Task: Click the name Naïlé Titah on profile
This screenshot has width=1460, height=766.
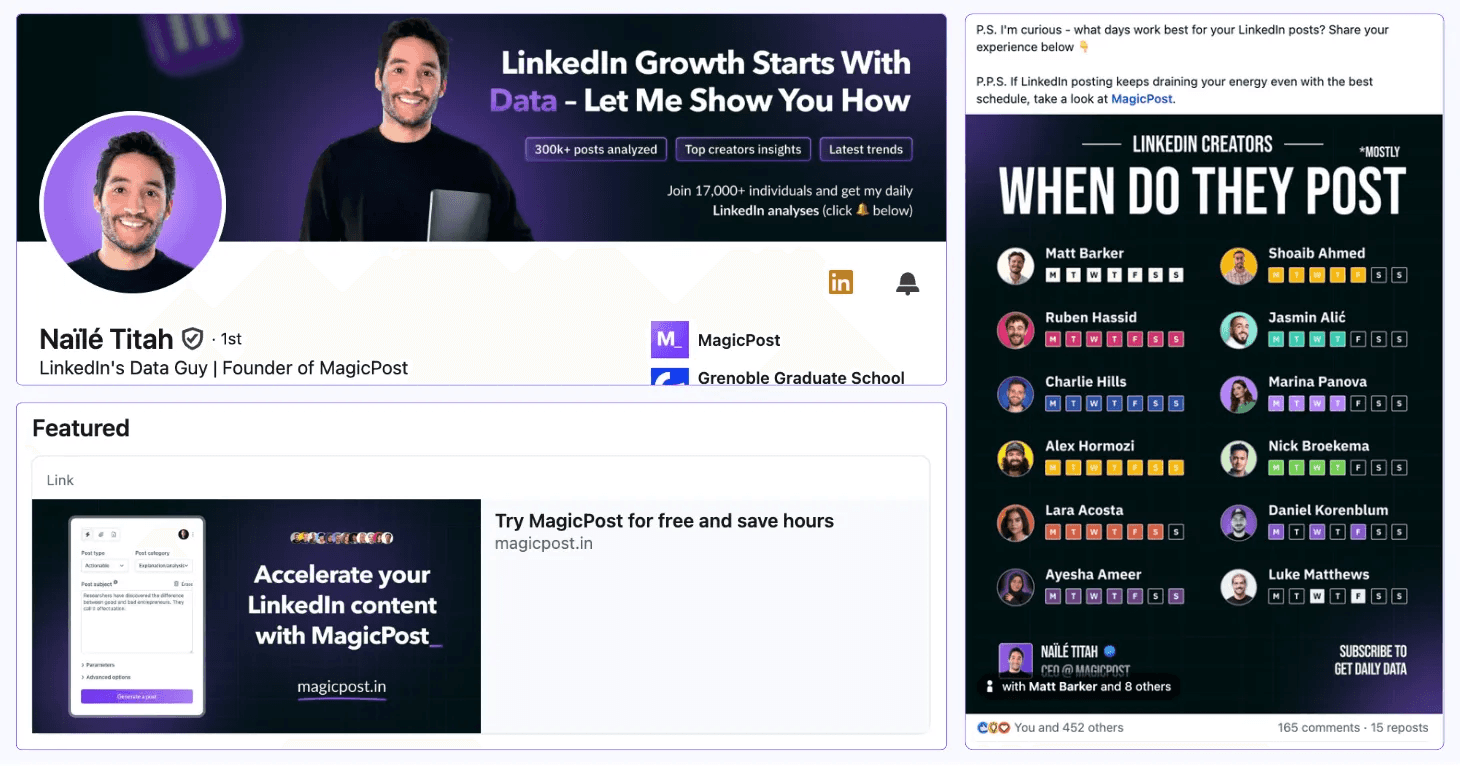Action: (x=106, y=339)
